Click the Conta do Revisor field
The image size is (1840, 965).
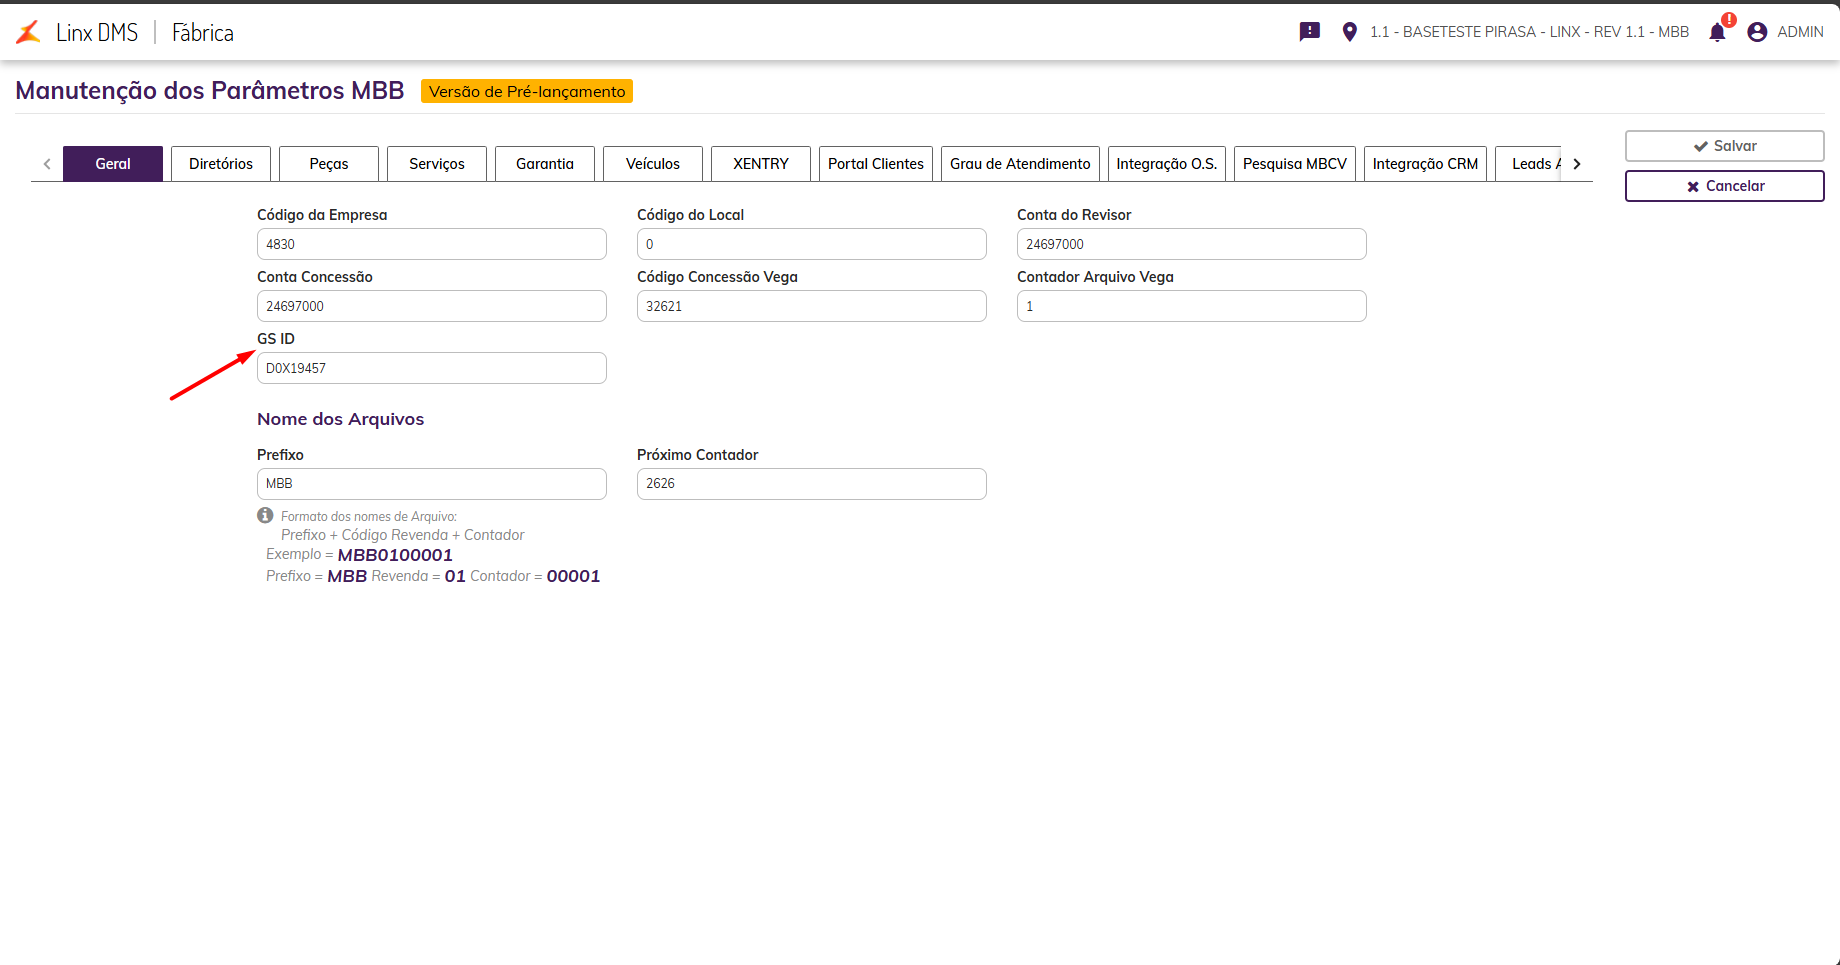tap(1192, 244)
